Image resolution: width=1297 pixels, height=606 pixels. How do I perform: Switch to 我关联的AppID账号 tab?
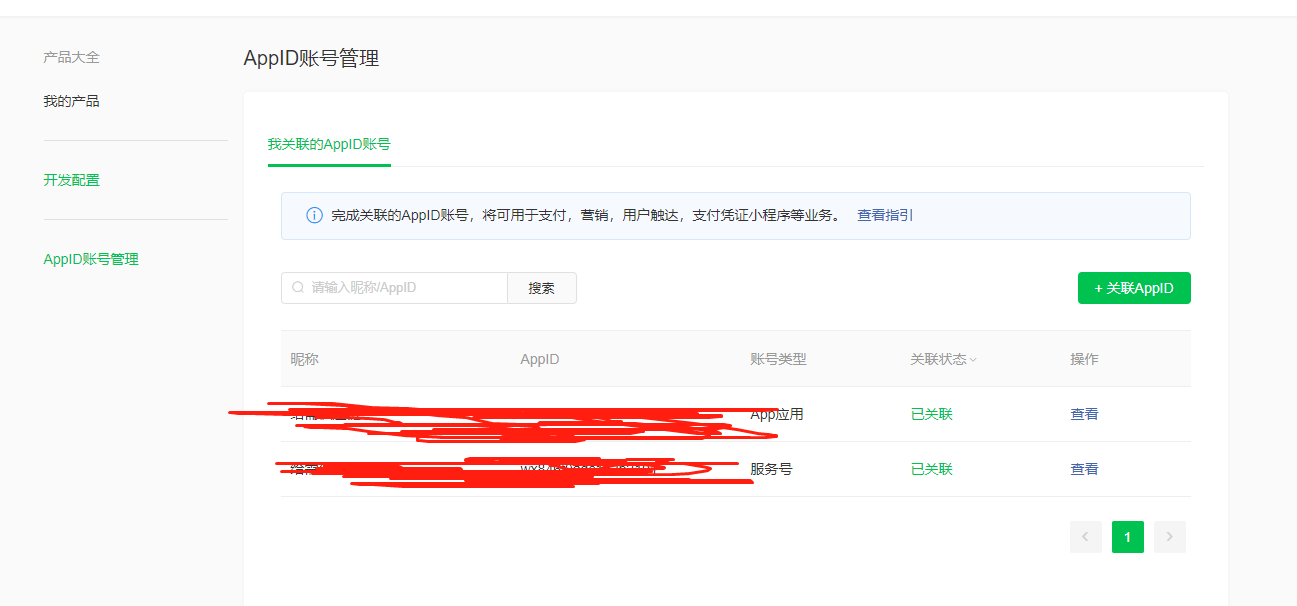[329, 144]
